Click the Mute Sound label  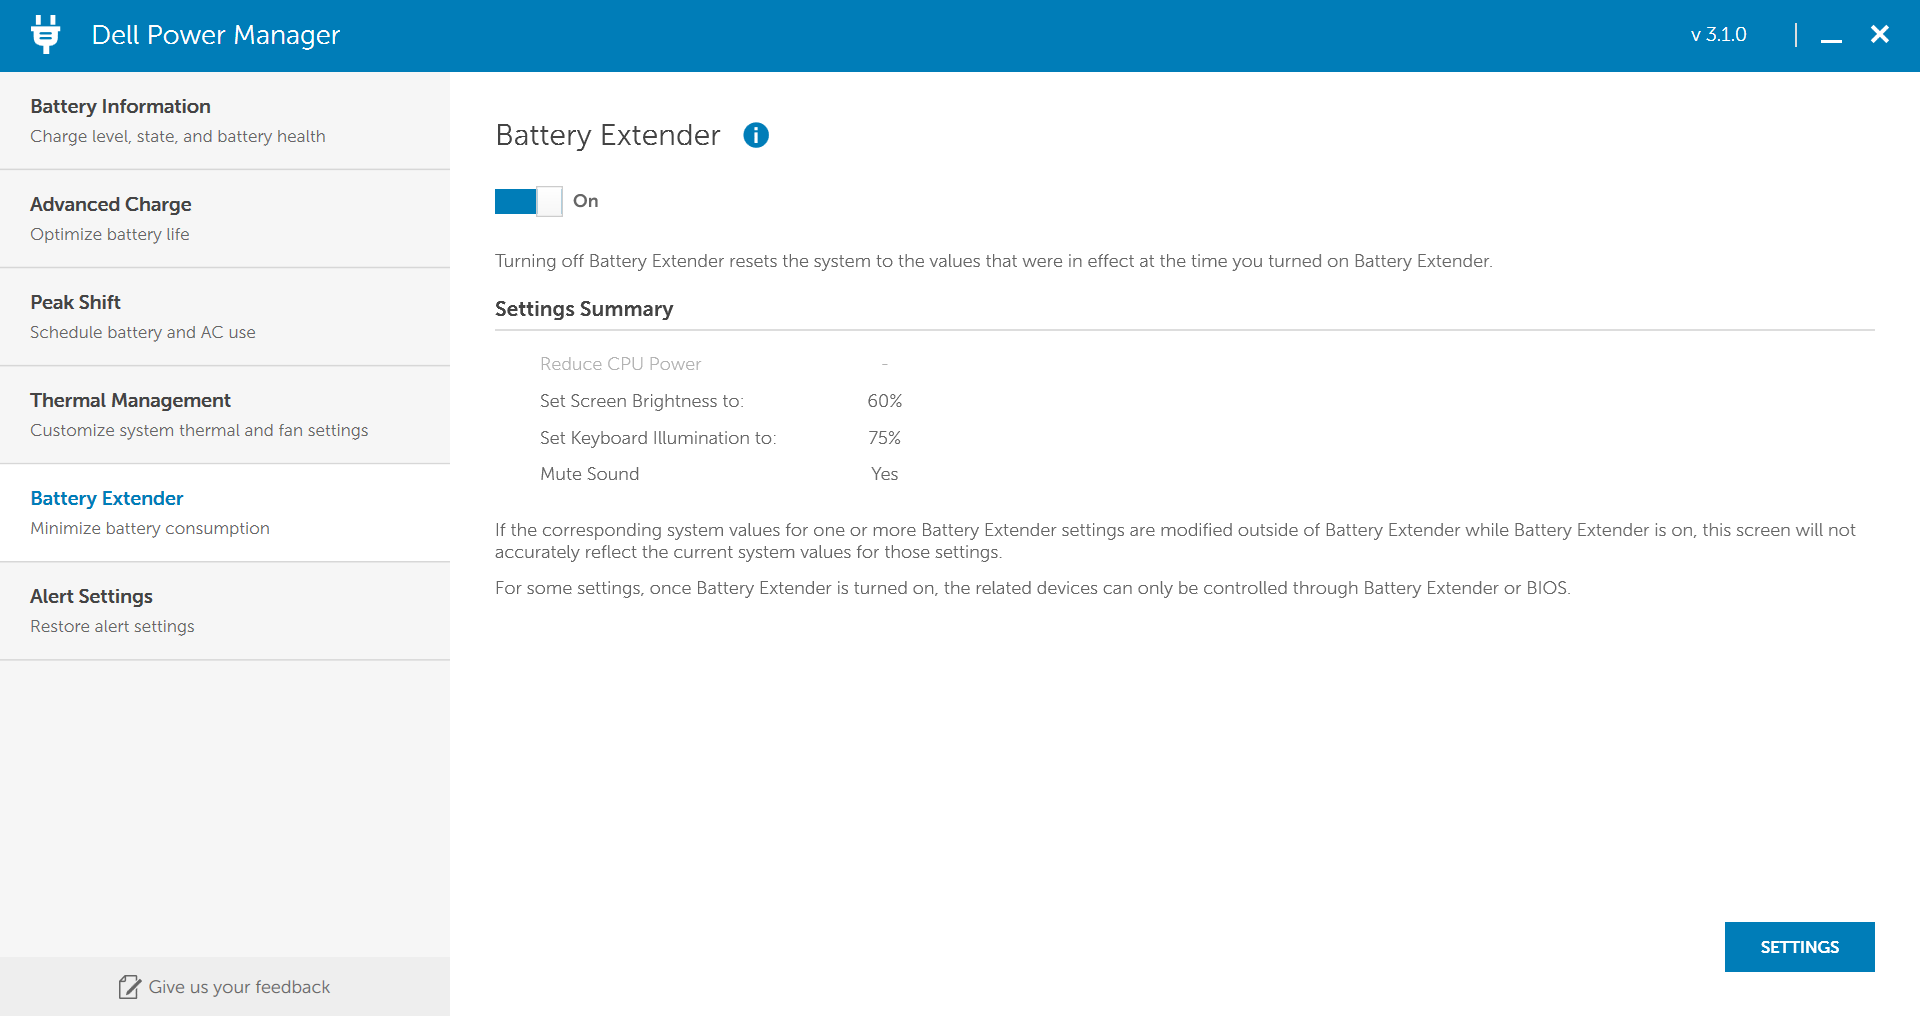590,474
